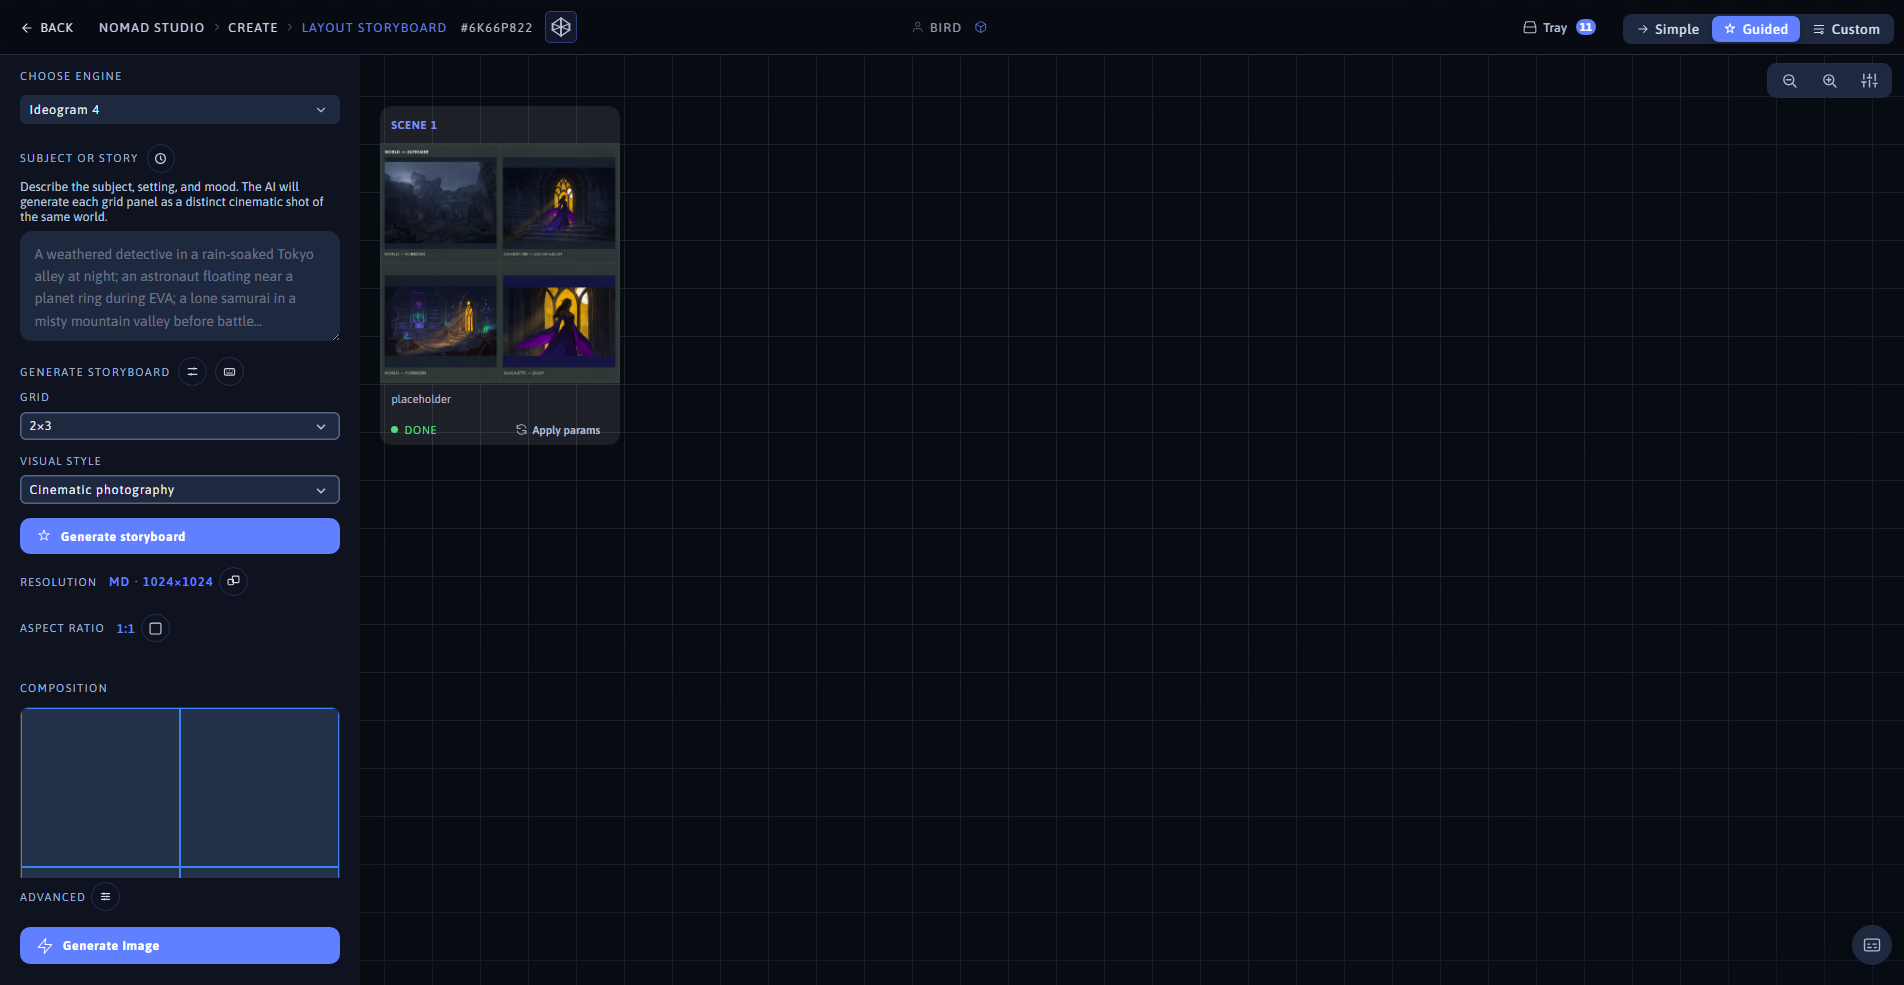Expand the Cinematic photography style dropdown
This screenshot has height=985, width=1904.
pos(180,490)
